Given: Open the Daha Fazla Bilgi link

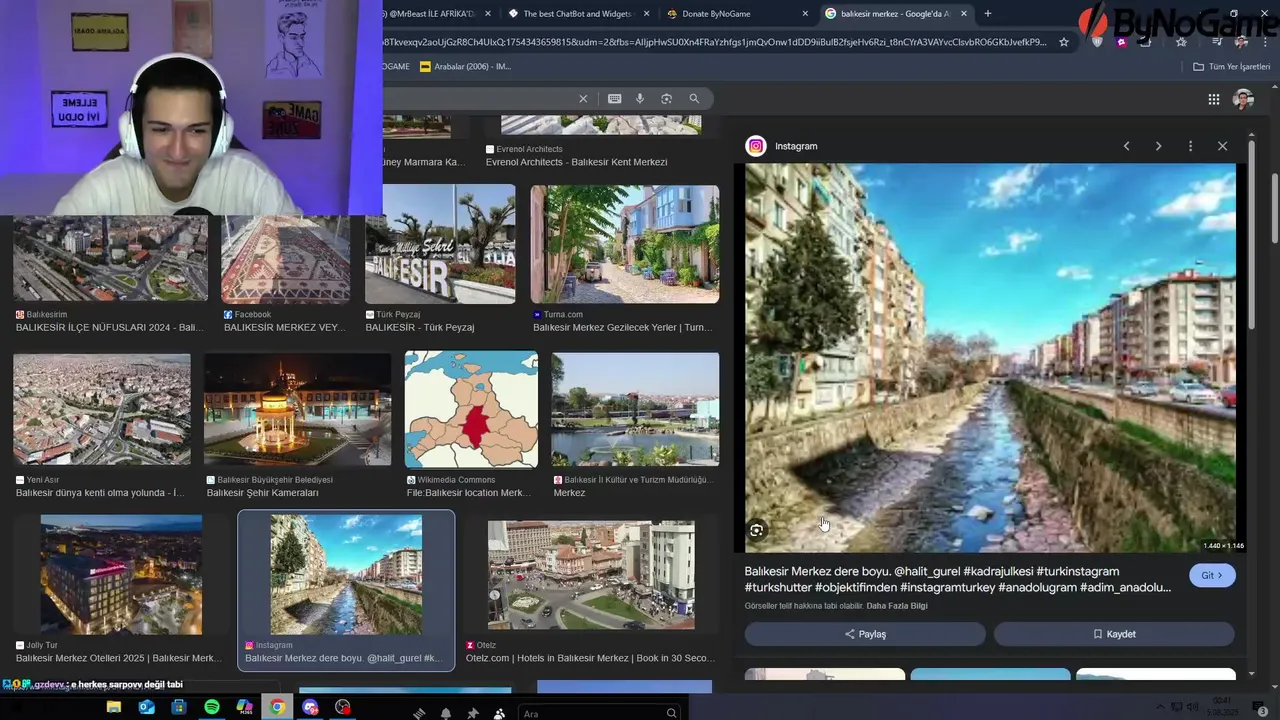Looking at the screenshot, I should tap(897, 606).
